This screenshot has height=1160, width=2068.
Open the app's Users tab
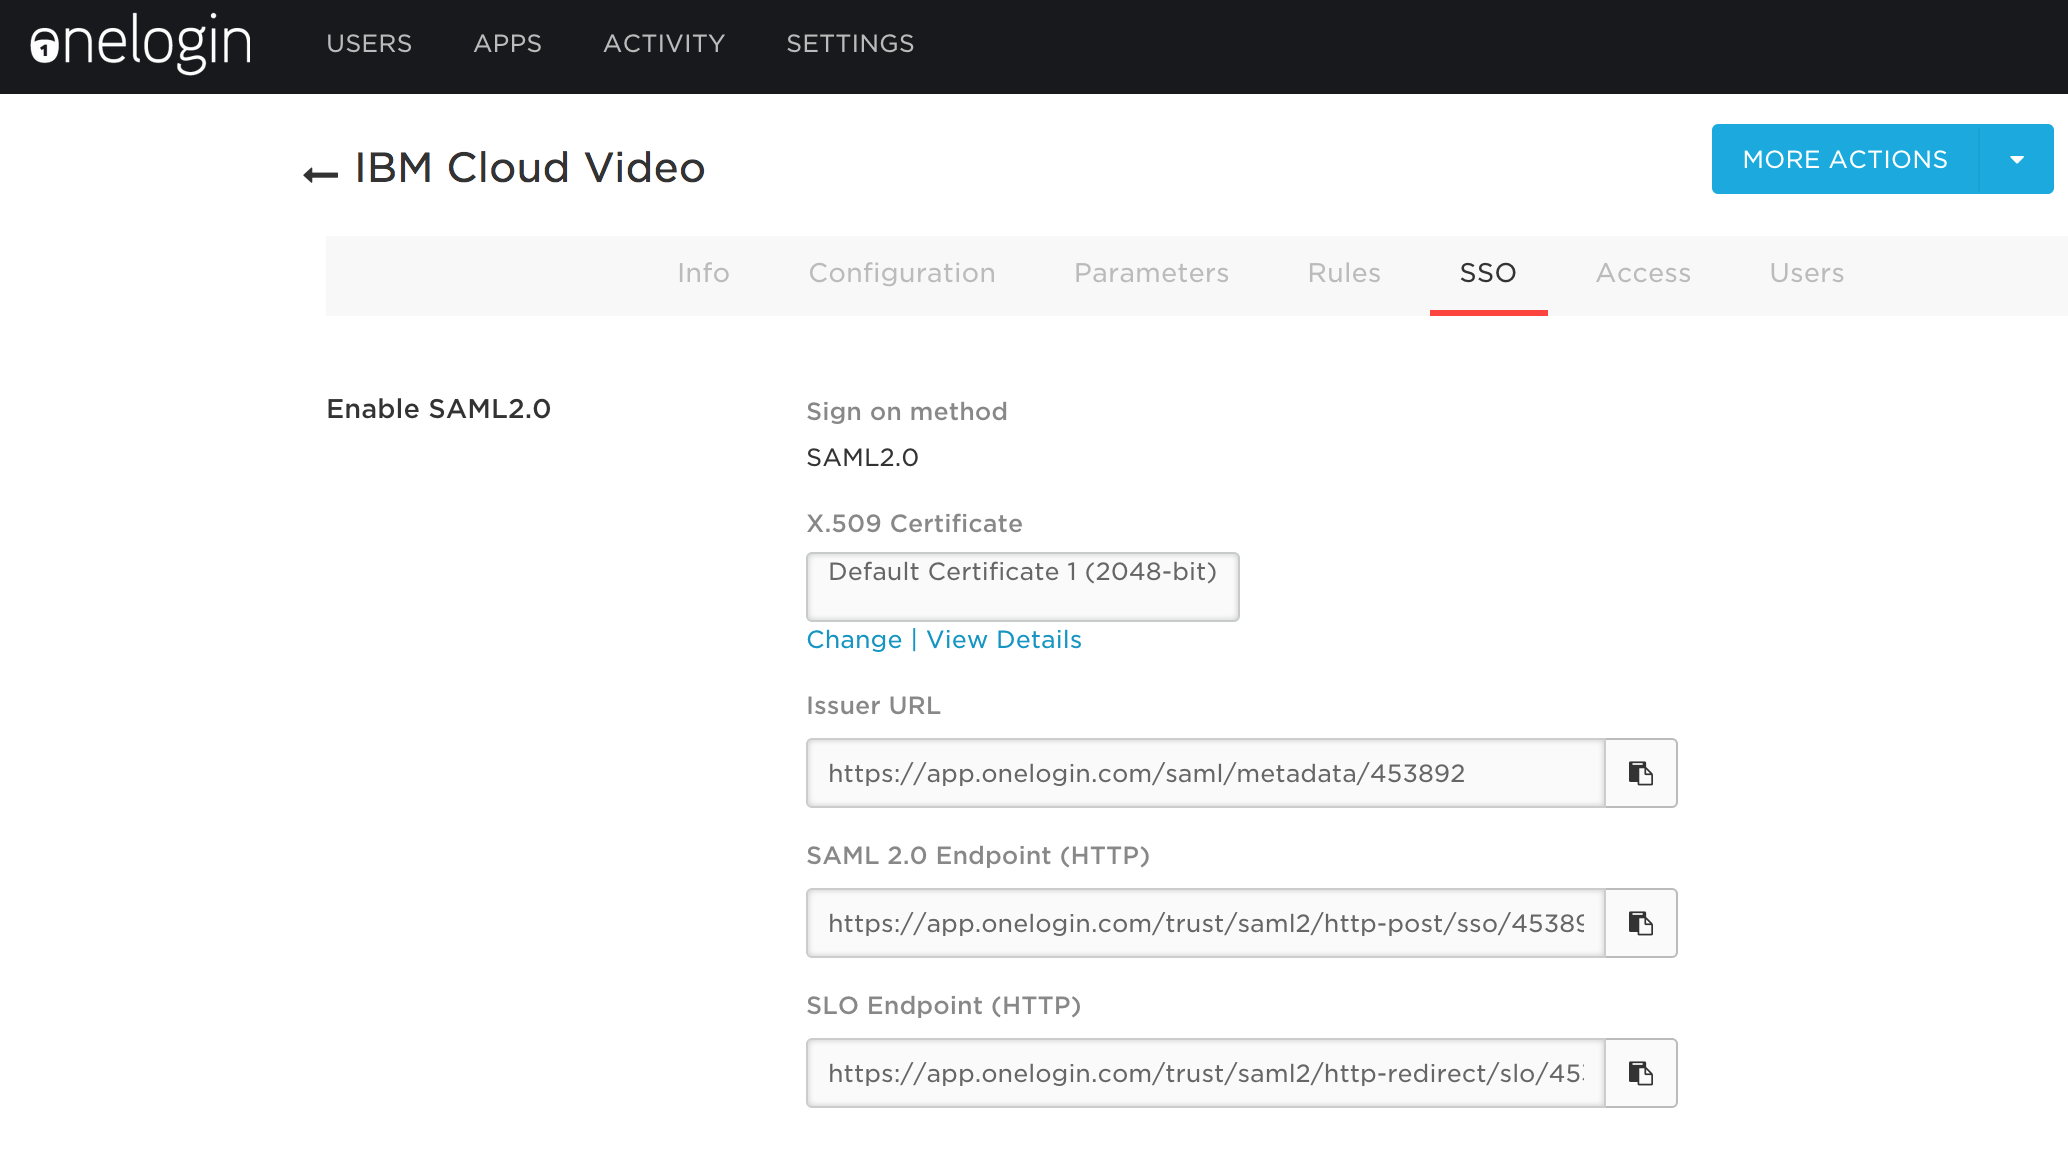coord(1806,273)
